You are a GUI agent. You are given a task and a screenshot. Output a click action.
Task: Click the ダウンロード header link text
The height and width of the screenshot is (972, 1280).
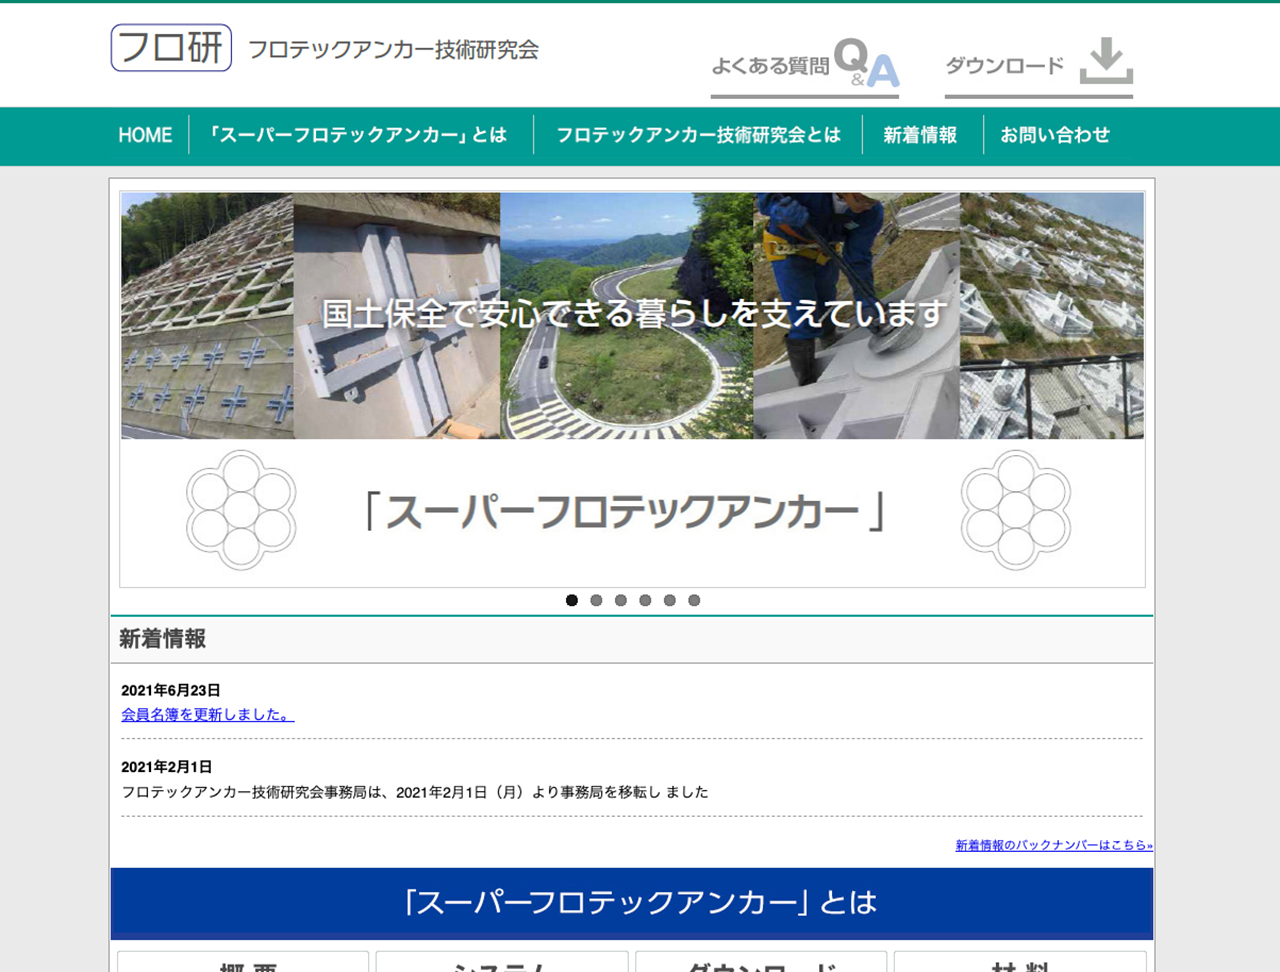tap(1005, 66)
